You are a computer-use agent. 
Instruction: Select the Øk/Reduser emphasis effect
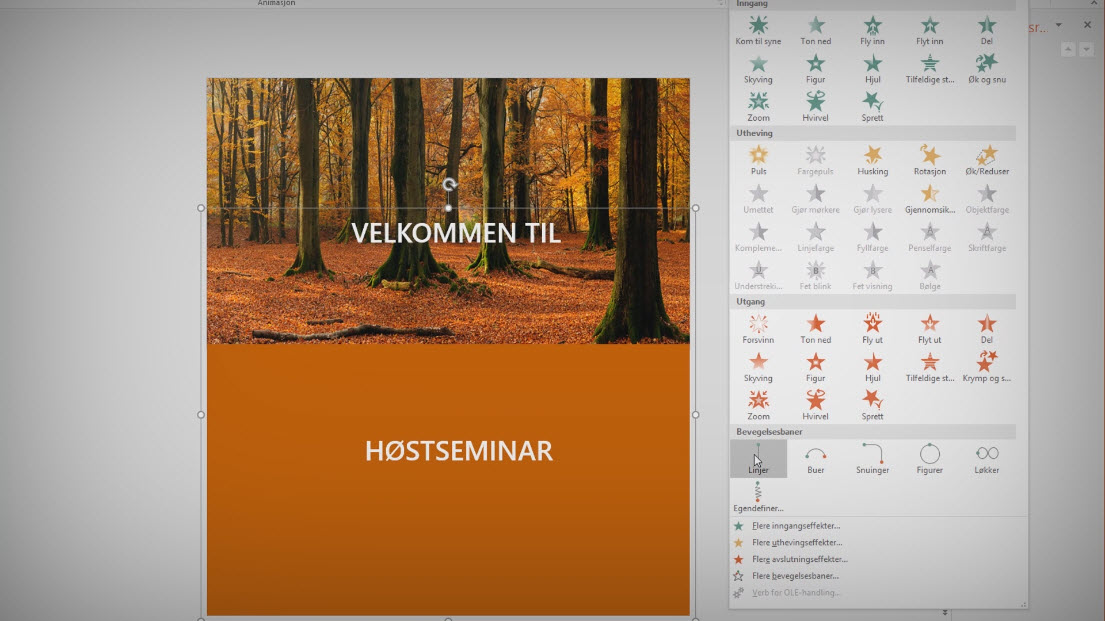click(987, 161)
